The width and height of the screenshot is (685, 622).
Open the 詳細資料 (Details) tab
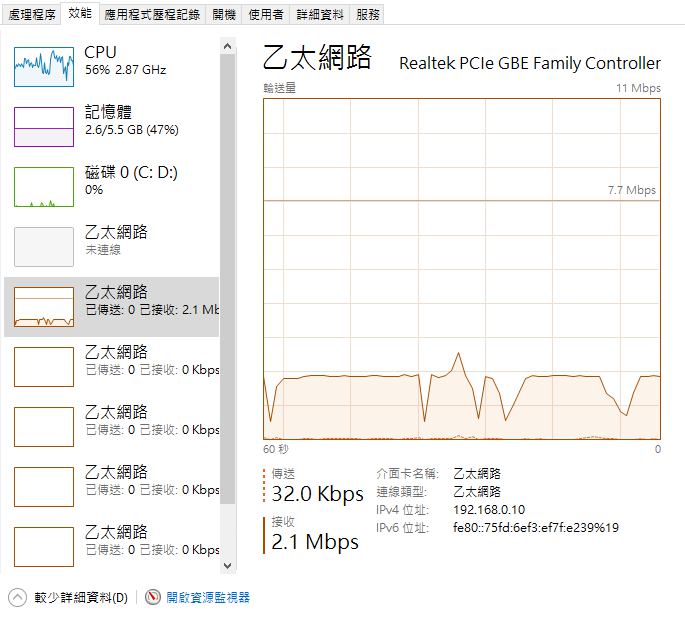[320, 15]
